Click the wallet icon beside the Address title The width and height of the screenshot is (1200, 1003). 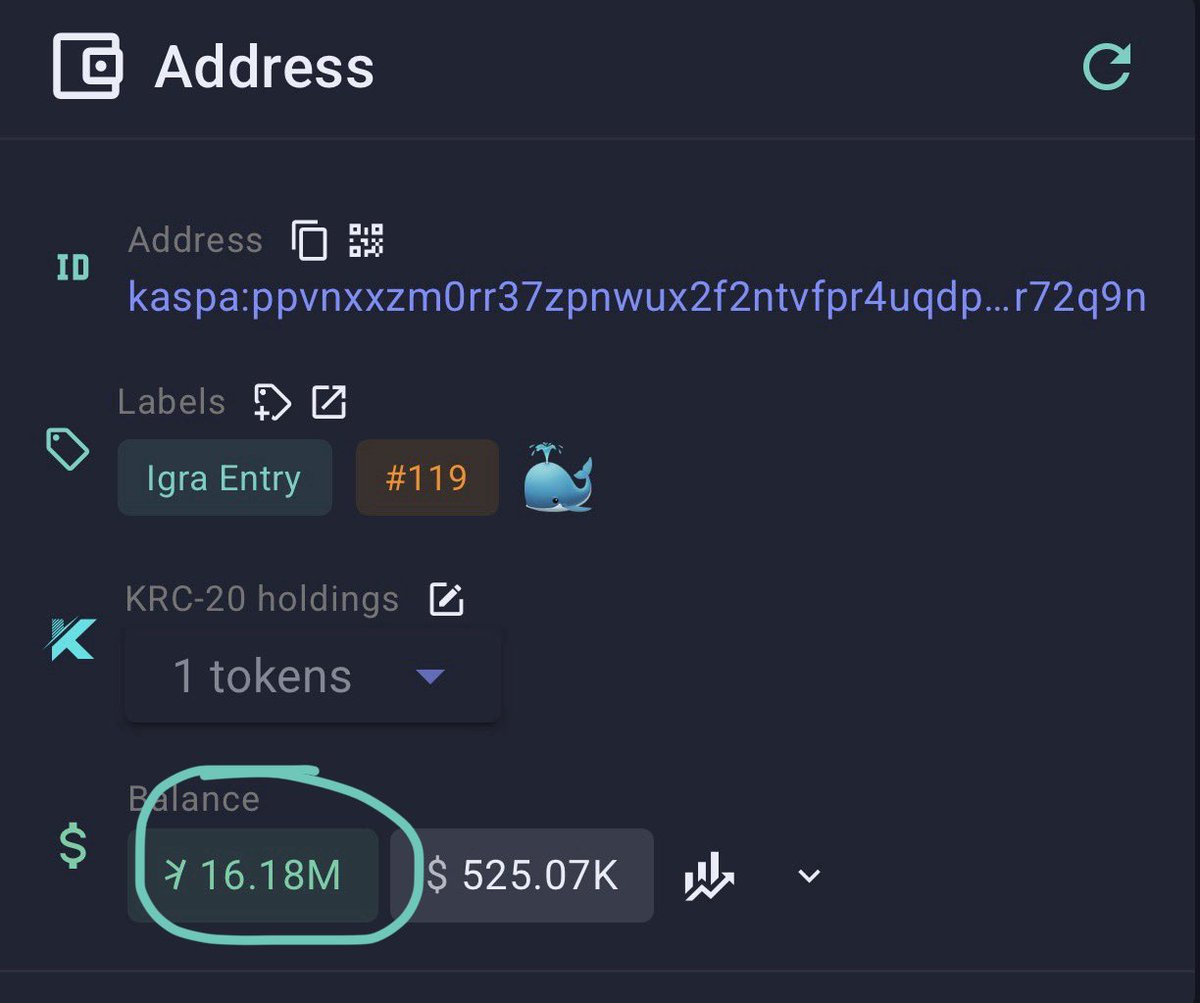pyautogui.click(x=88, y=67)
